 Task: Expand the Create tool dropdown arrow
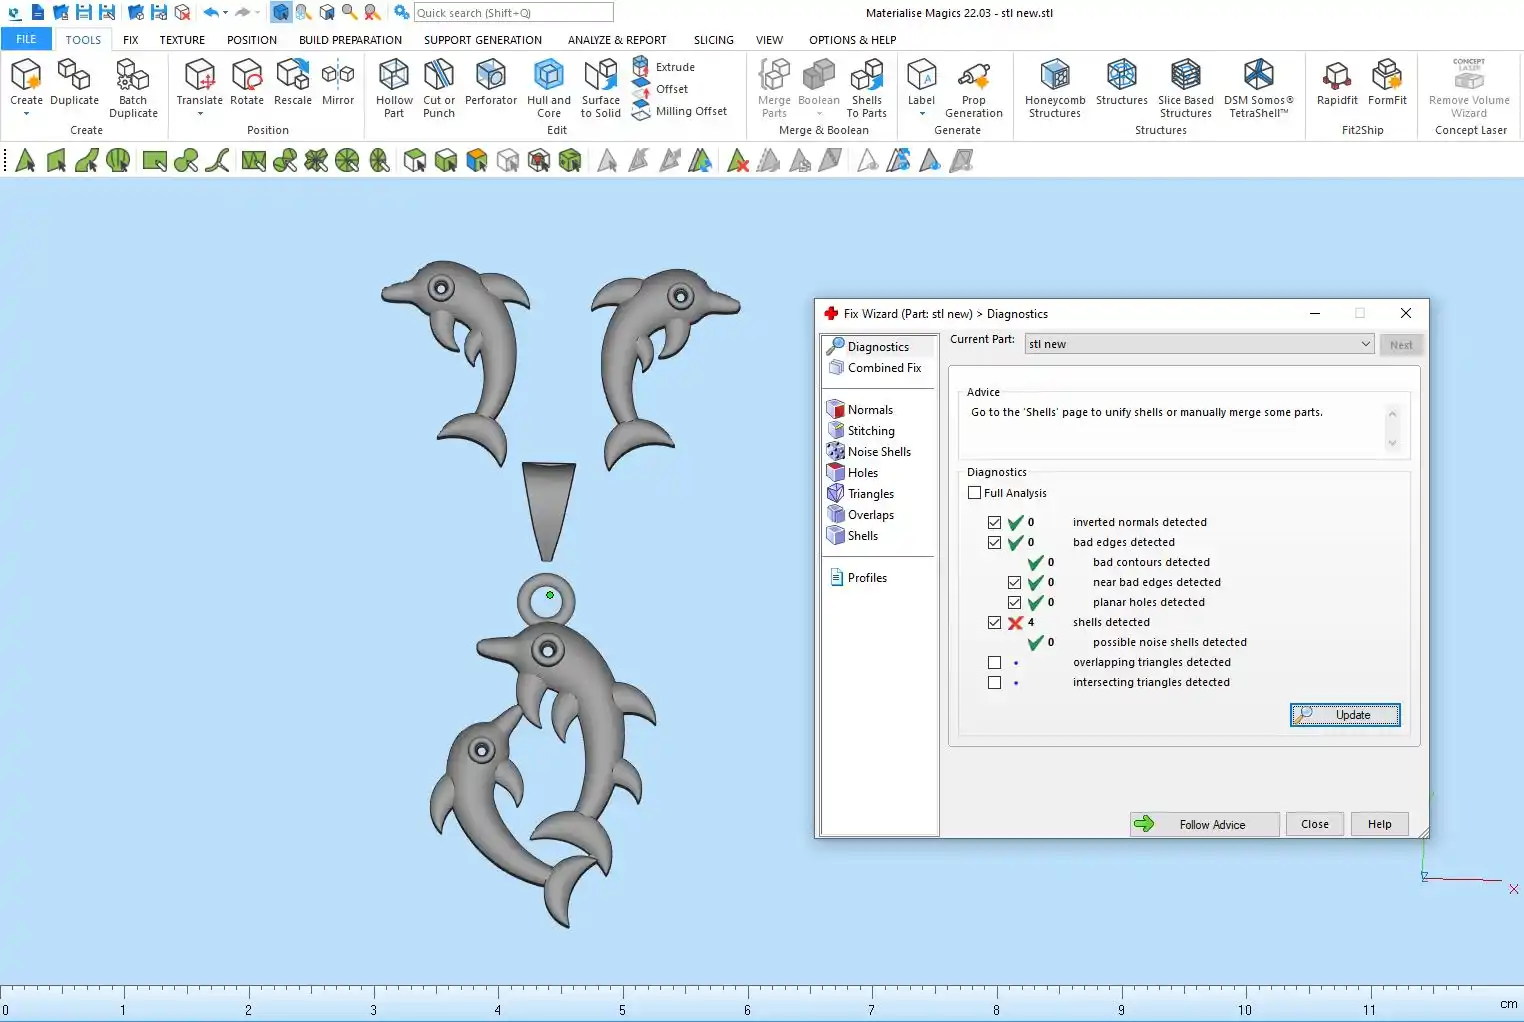(x=26, y=114)
